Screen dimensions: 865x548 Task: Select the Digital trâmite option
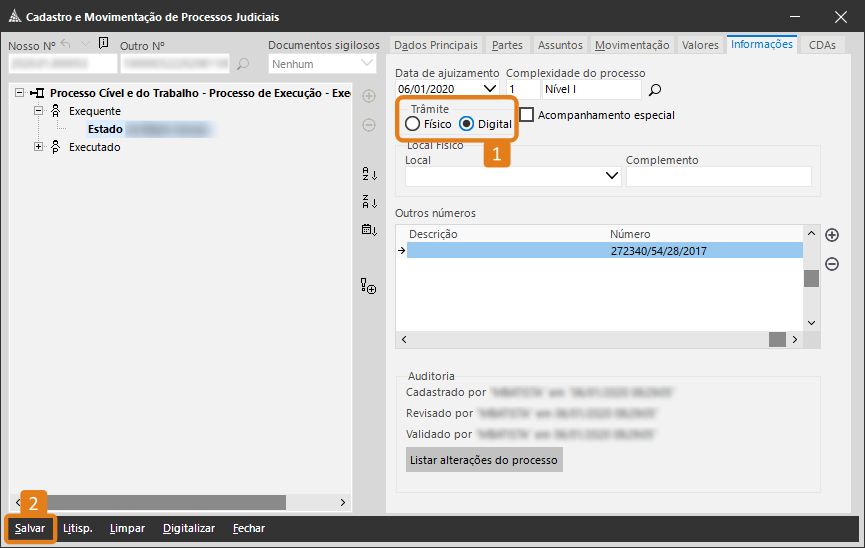467,124
